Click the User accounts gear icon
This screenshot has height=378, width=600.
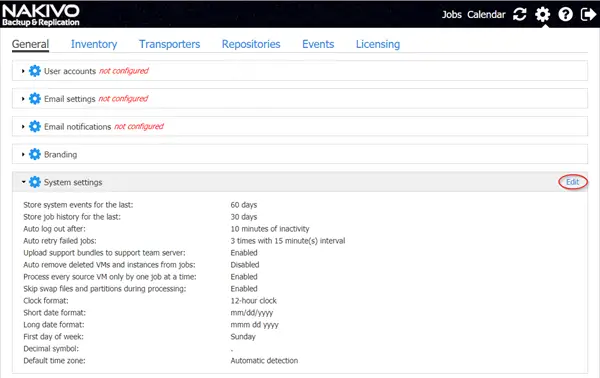pyautogui.click(x=35, y=71)
